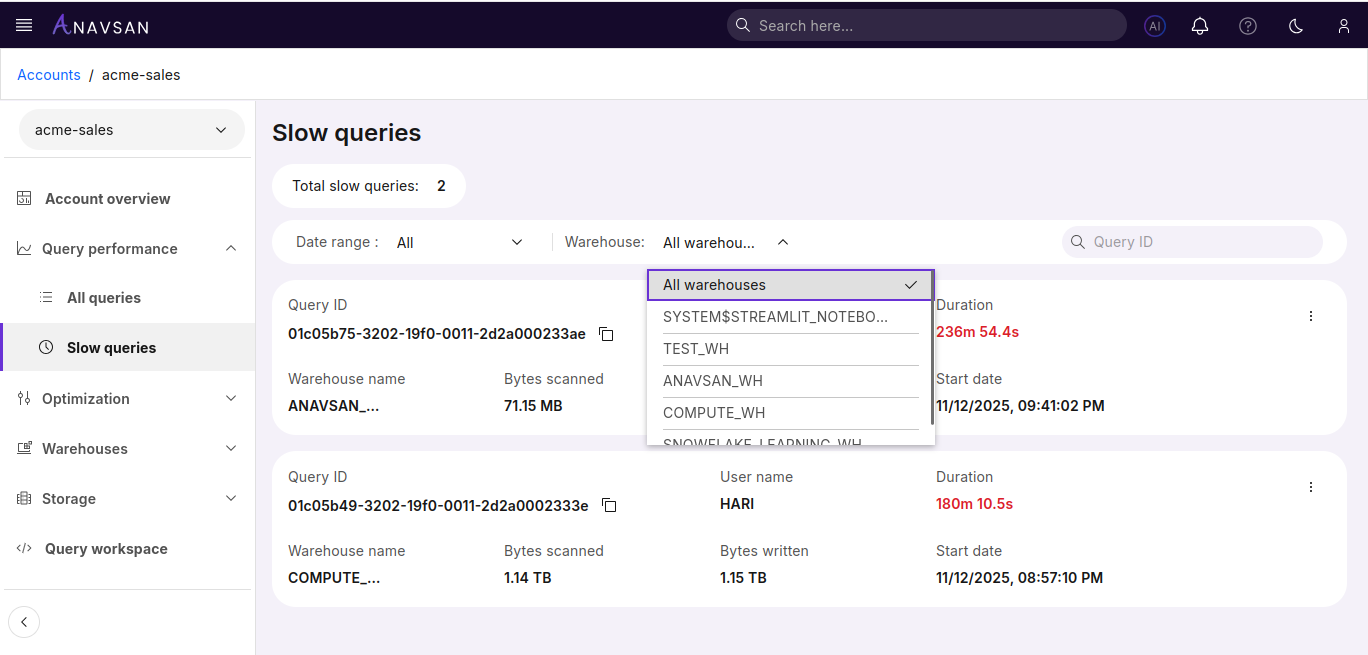Open more options for 236m query
This screenshot has width=1368, height=655.
pos(1311,316)
